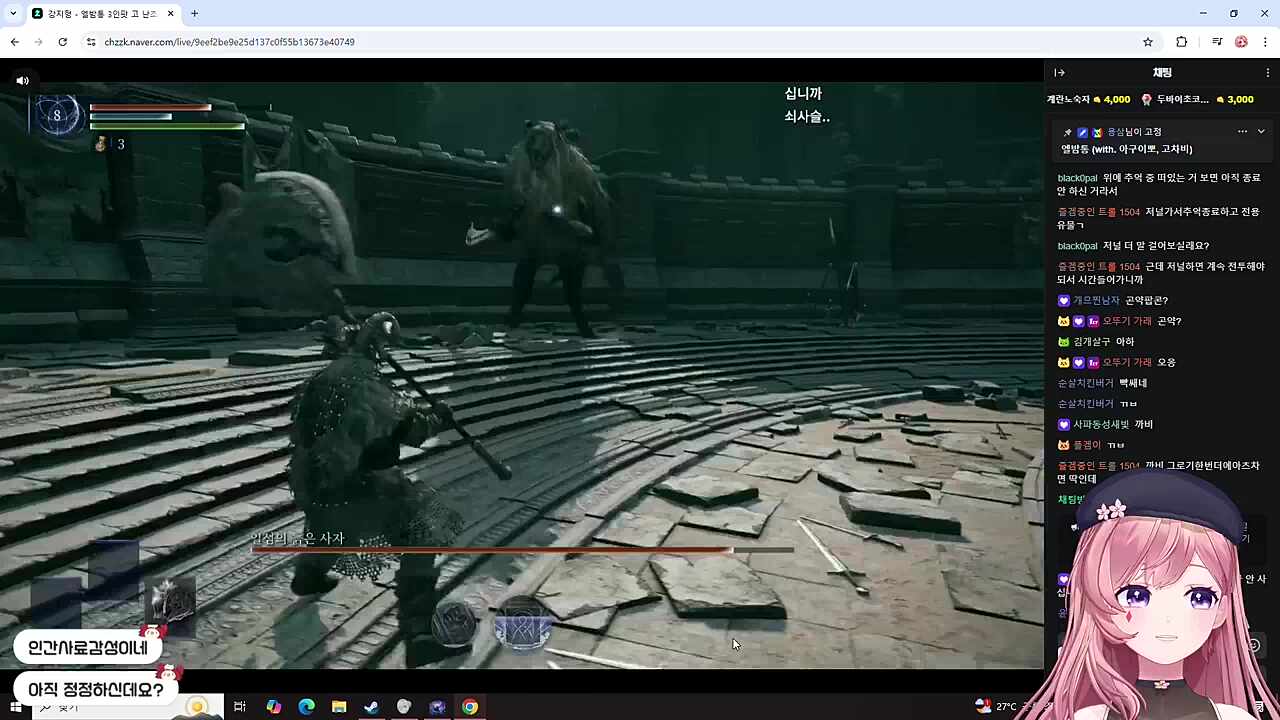Screen dimensions: 1280x720
Task: Open a new browser tab
Action: [x=194, y=13]
